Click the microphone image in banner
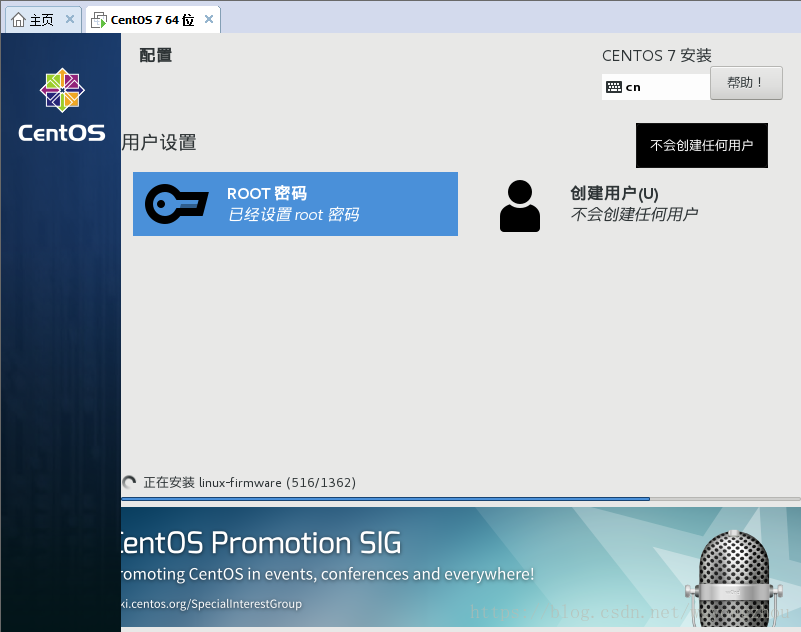 (x=734, y=578)
